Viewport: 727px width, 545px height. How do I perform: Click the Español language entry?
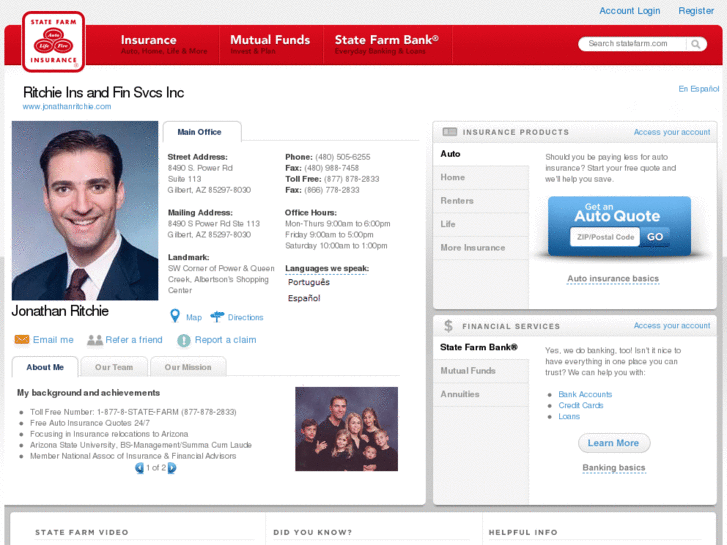pos(304,298)
